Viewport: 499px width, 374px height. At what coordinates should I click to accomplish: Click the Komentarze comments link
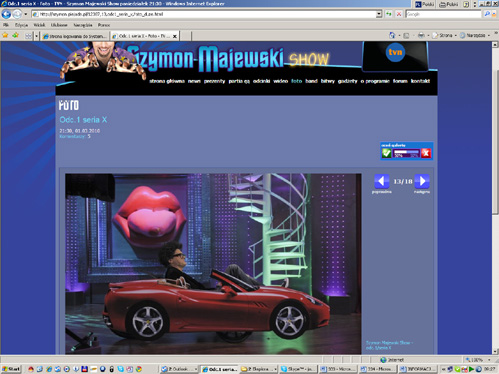tap(72, 136)
